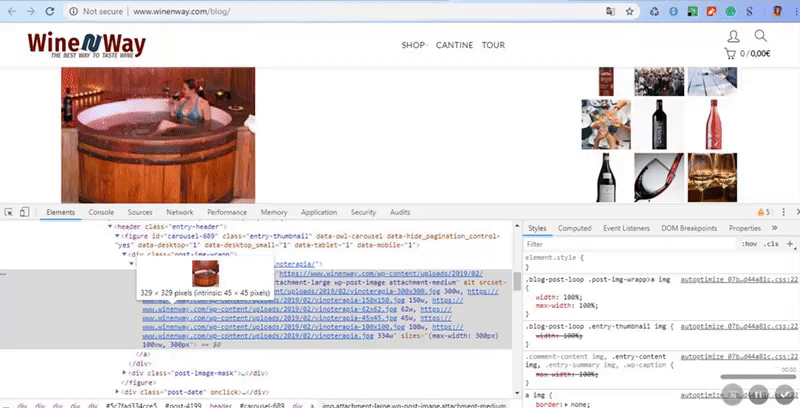Click the Elements panel vertical scrollbar thumb
Screen dimensions: 800x408
517,281
